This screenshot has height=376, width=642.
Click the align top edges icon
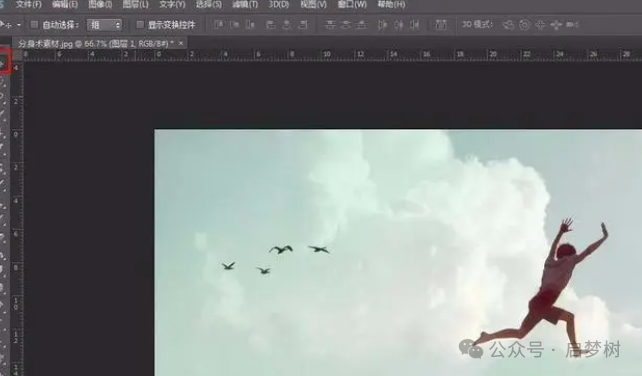(219, 25)
